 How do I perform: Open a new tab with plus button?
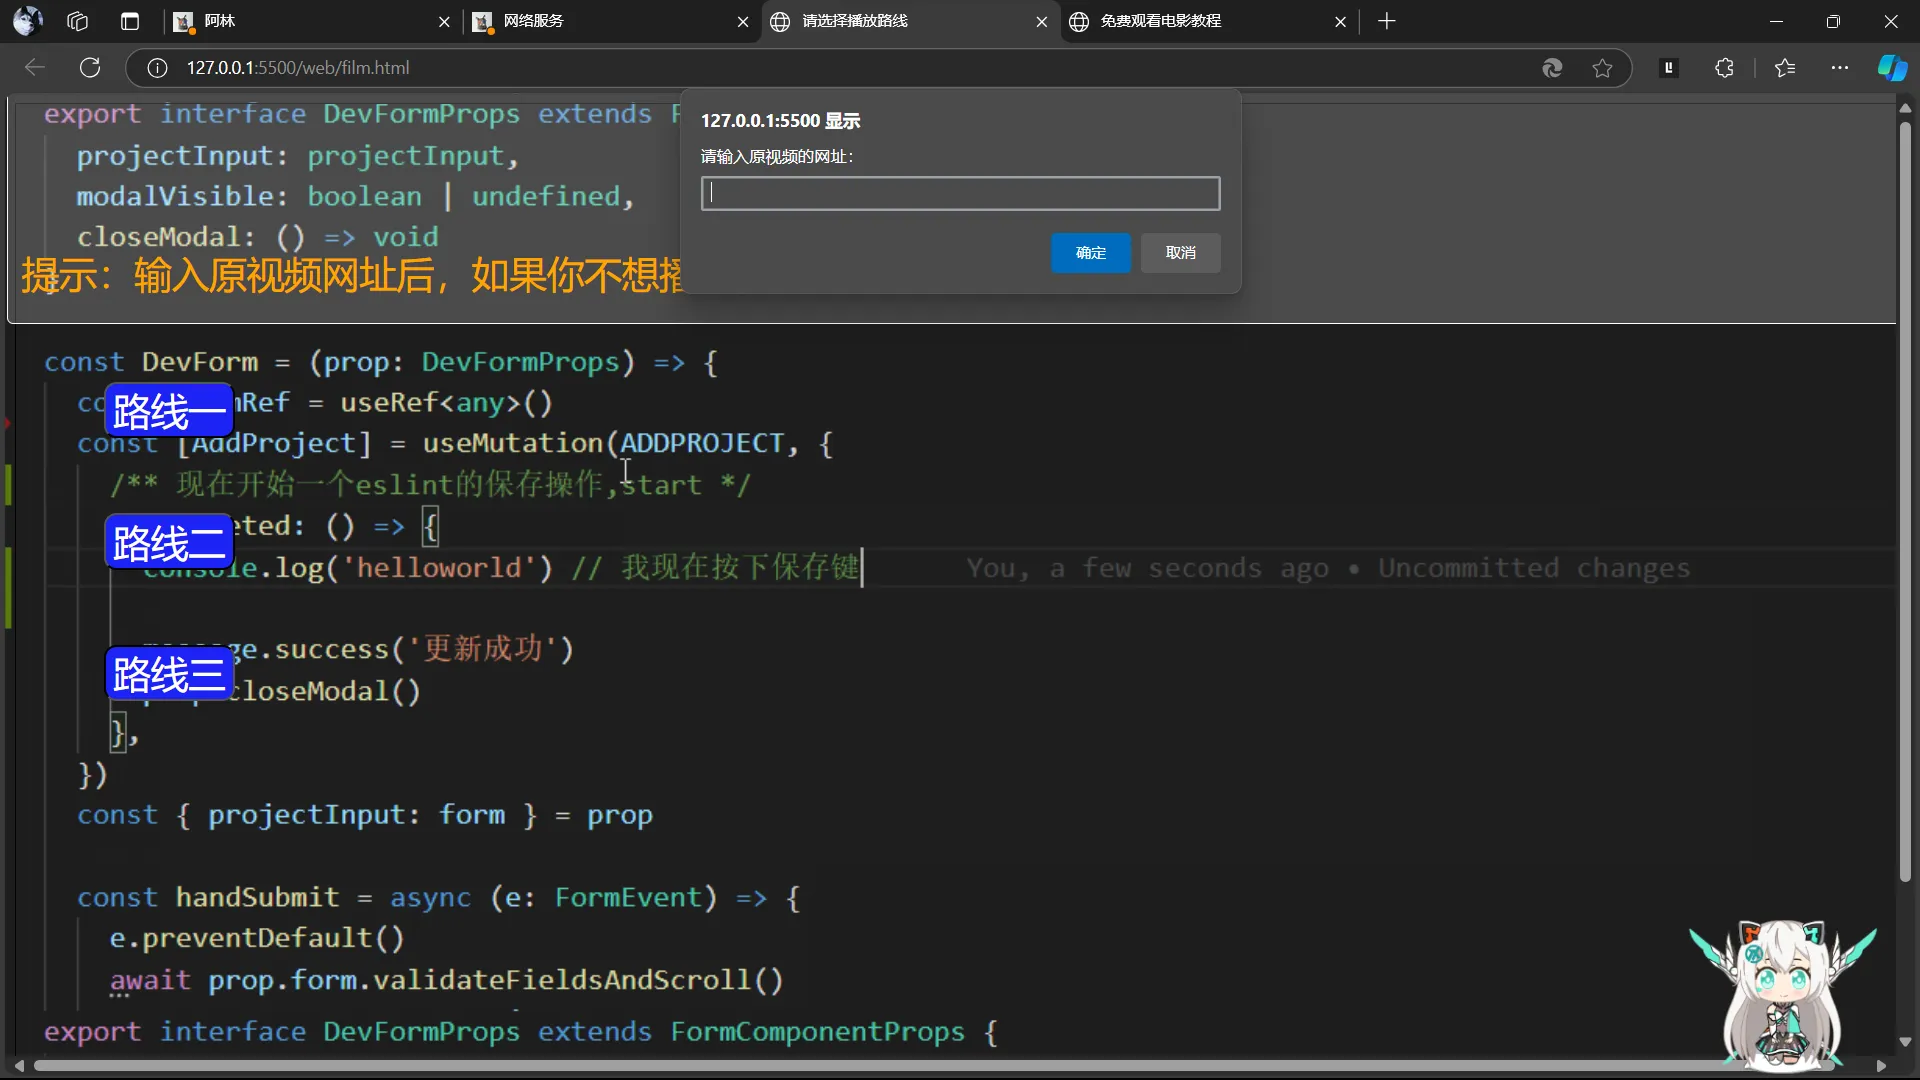(1386, 21)
